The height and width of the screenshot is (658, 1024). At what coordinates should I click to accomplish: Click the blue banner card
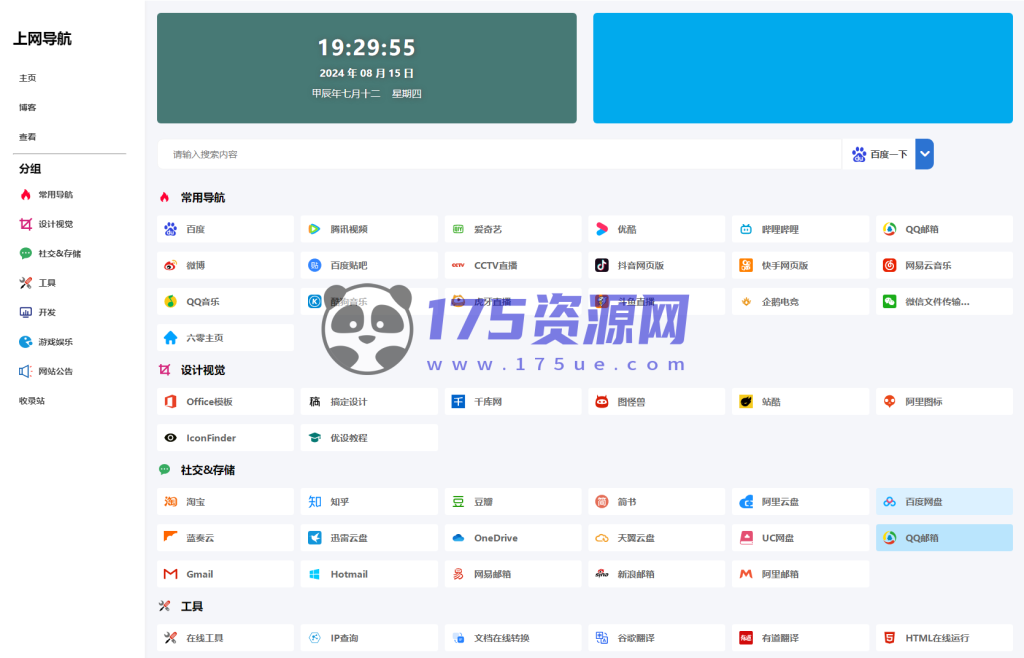pos(803,68)
